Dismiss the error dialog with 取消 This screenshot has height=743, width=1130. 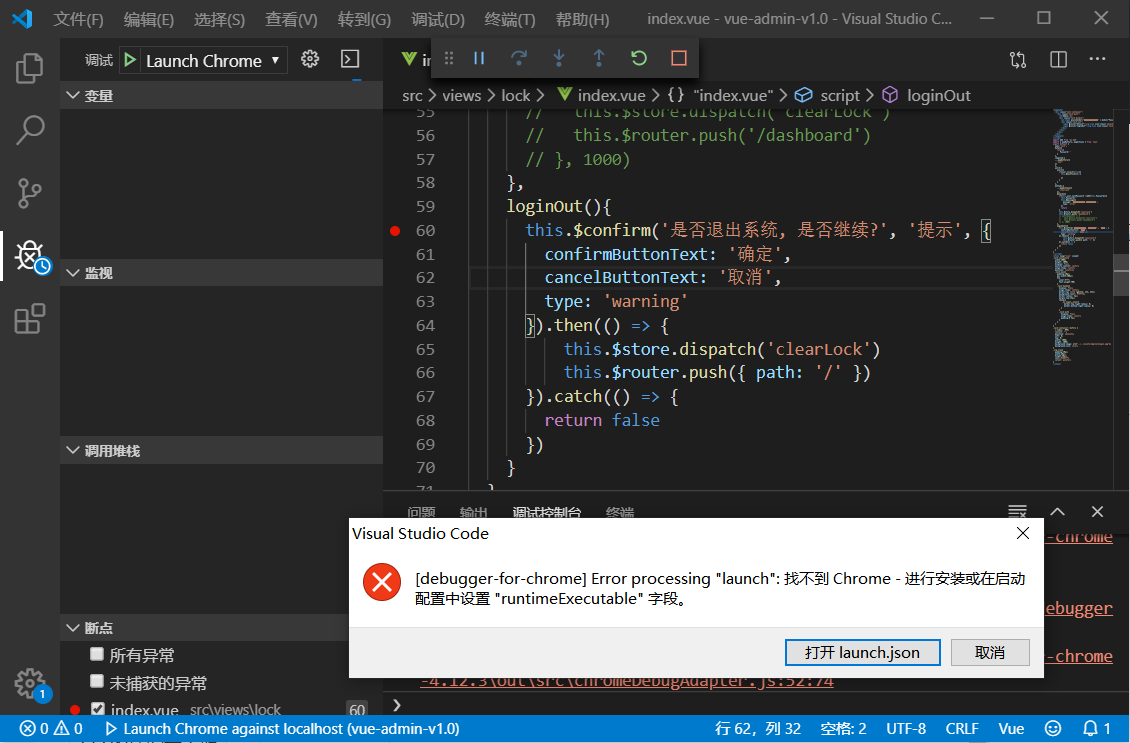(989, 652)
